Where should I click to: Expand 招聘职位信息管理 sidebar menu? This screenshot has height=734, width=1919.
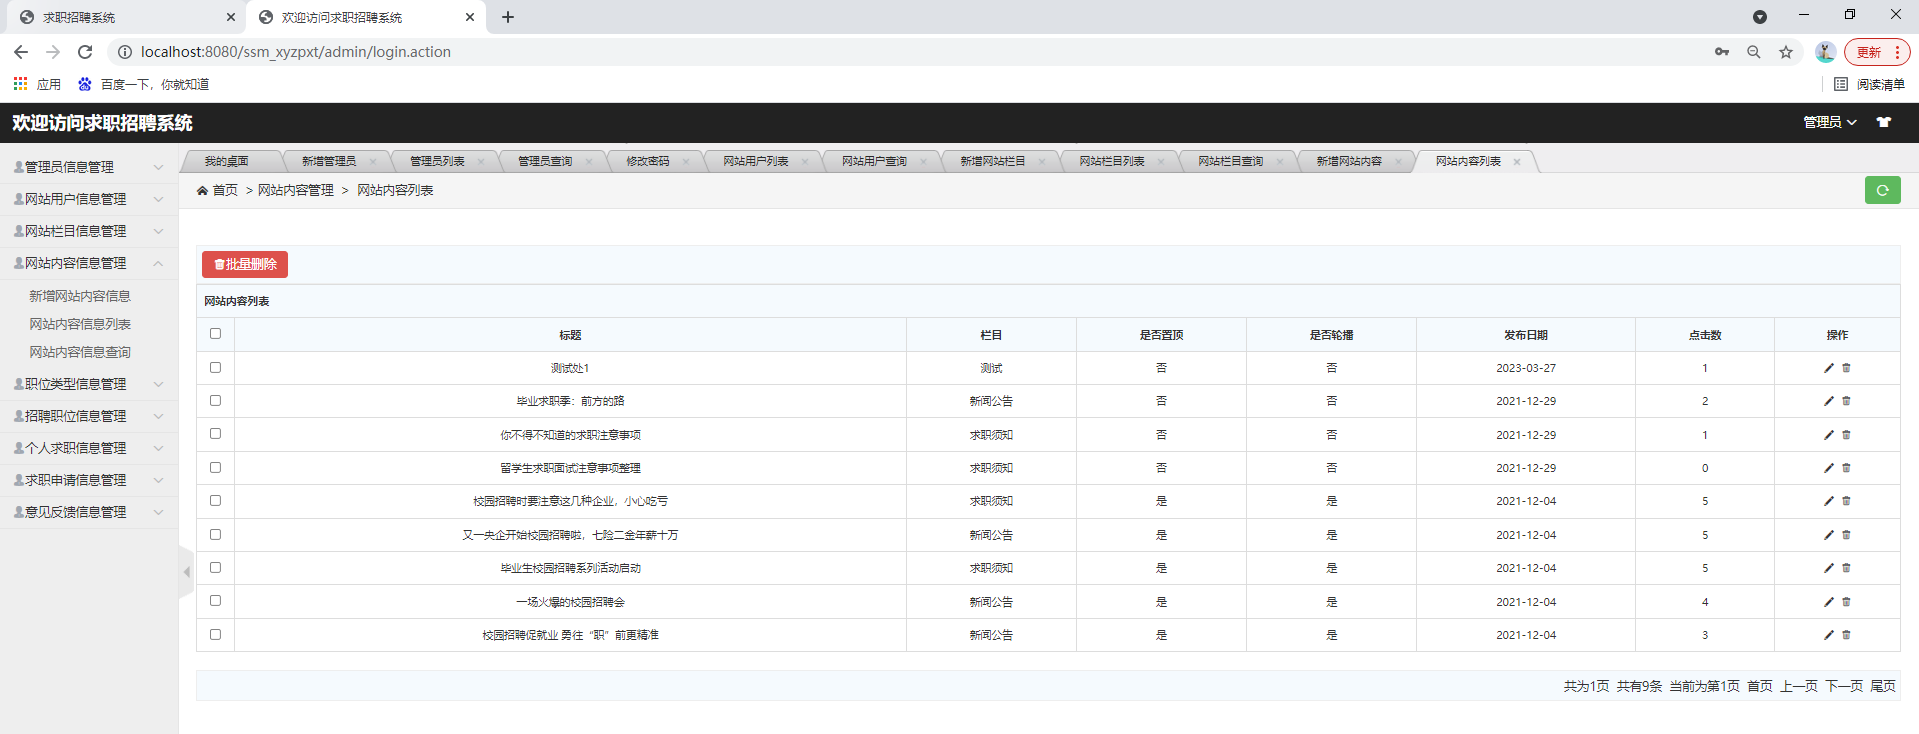click(x=89, y=416)
